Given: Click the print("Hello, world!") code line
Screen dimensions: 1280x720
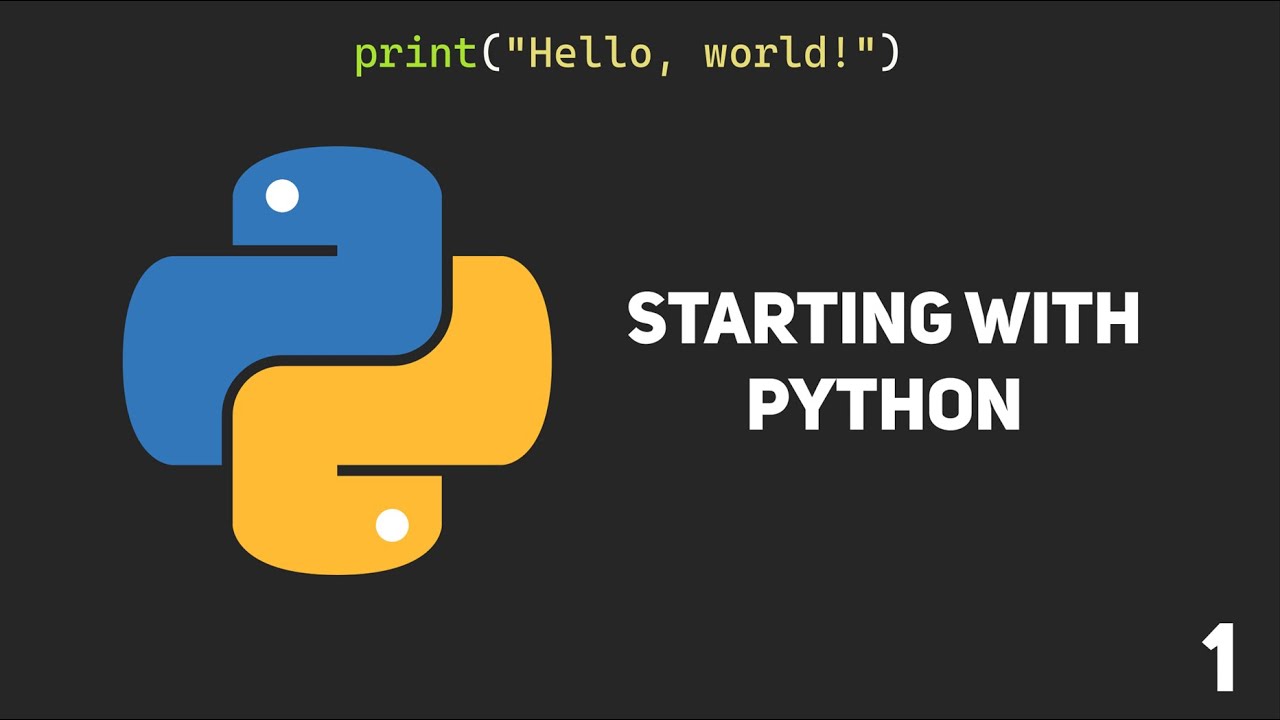Looking at the screenshot, I should point(628,53).
